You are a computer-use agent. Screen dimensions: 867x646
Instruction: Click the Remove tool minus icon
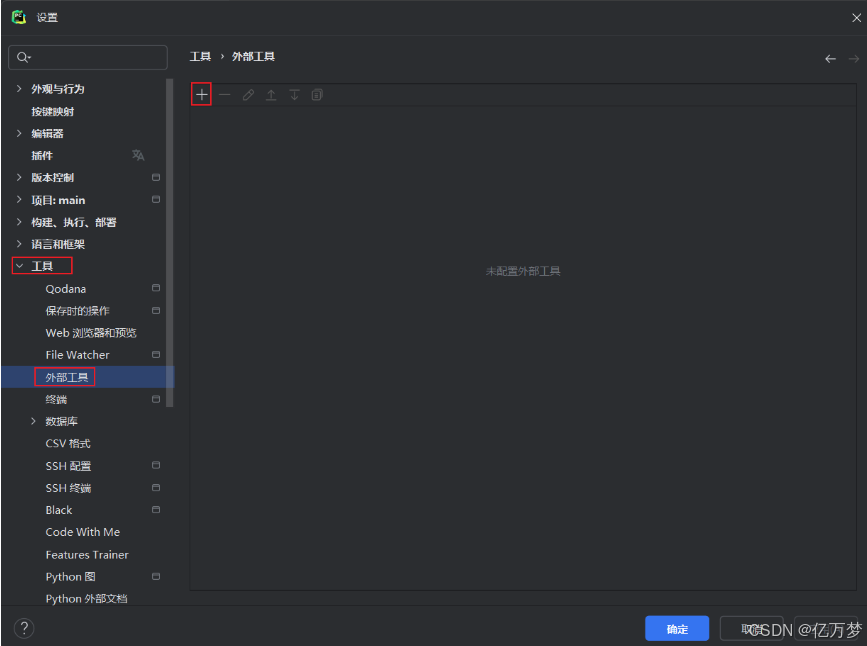point(224,94)
